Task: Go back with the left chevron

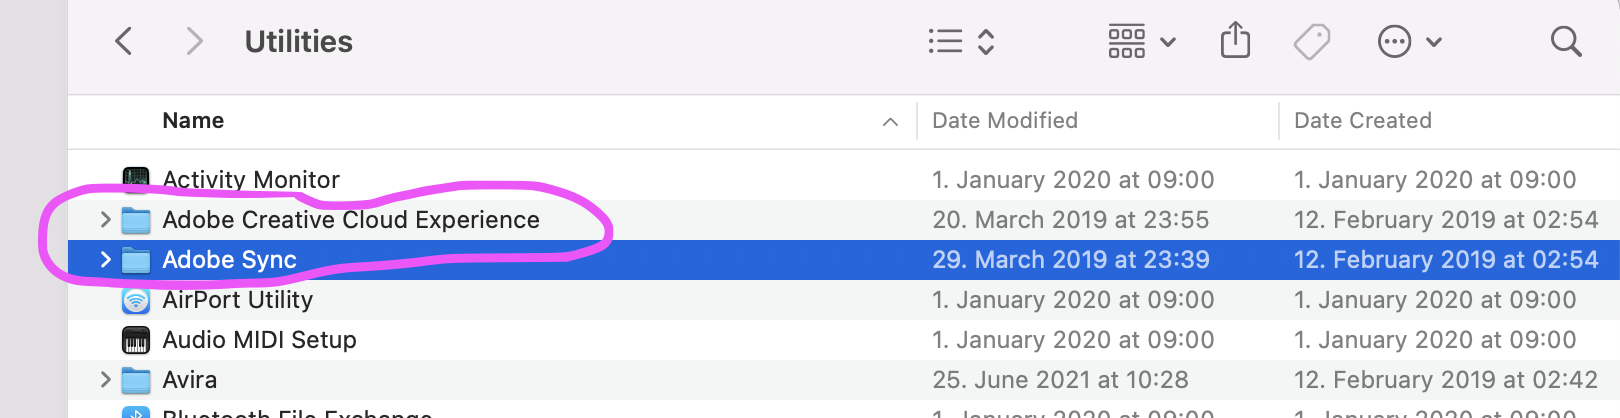Action: click(124, 42)
